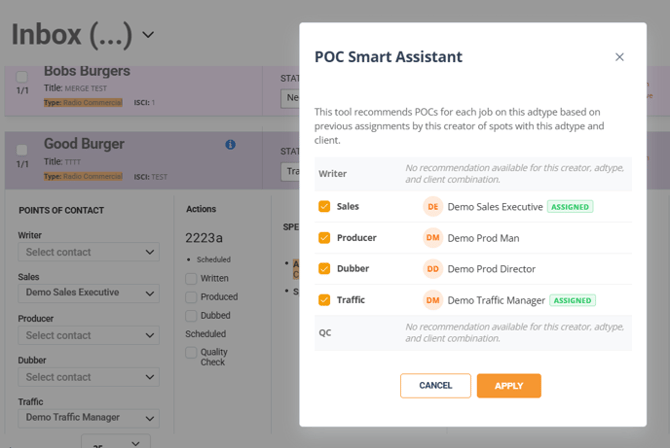Uncheck the Producer recommendation checkbox
This screenshot has height=448, width=670.
pos(324,238)
